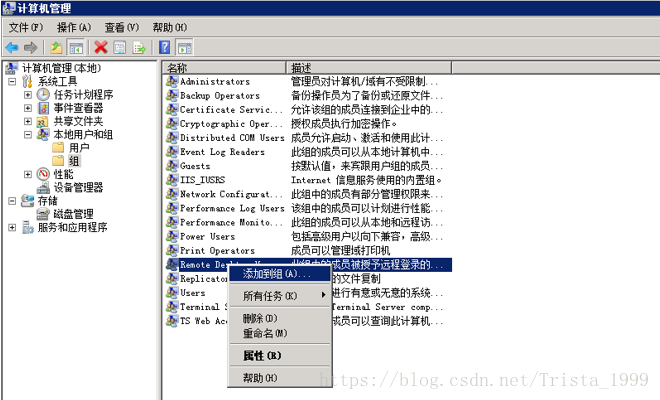Image resolution: width=660 pixels, height=400 pixels.
Task: Click the Shared Folders icon in tree
Action: click(43, 122)
